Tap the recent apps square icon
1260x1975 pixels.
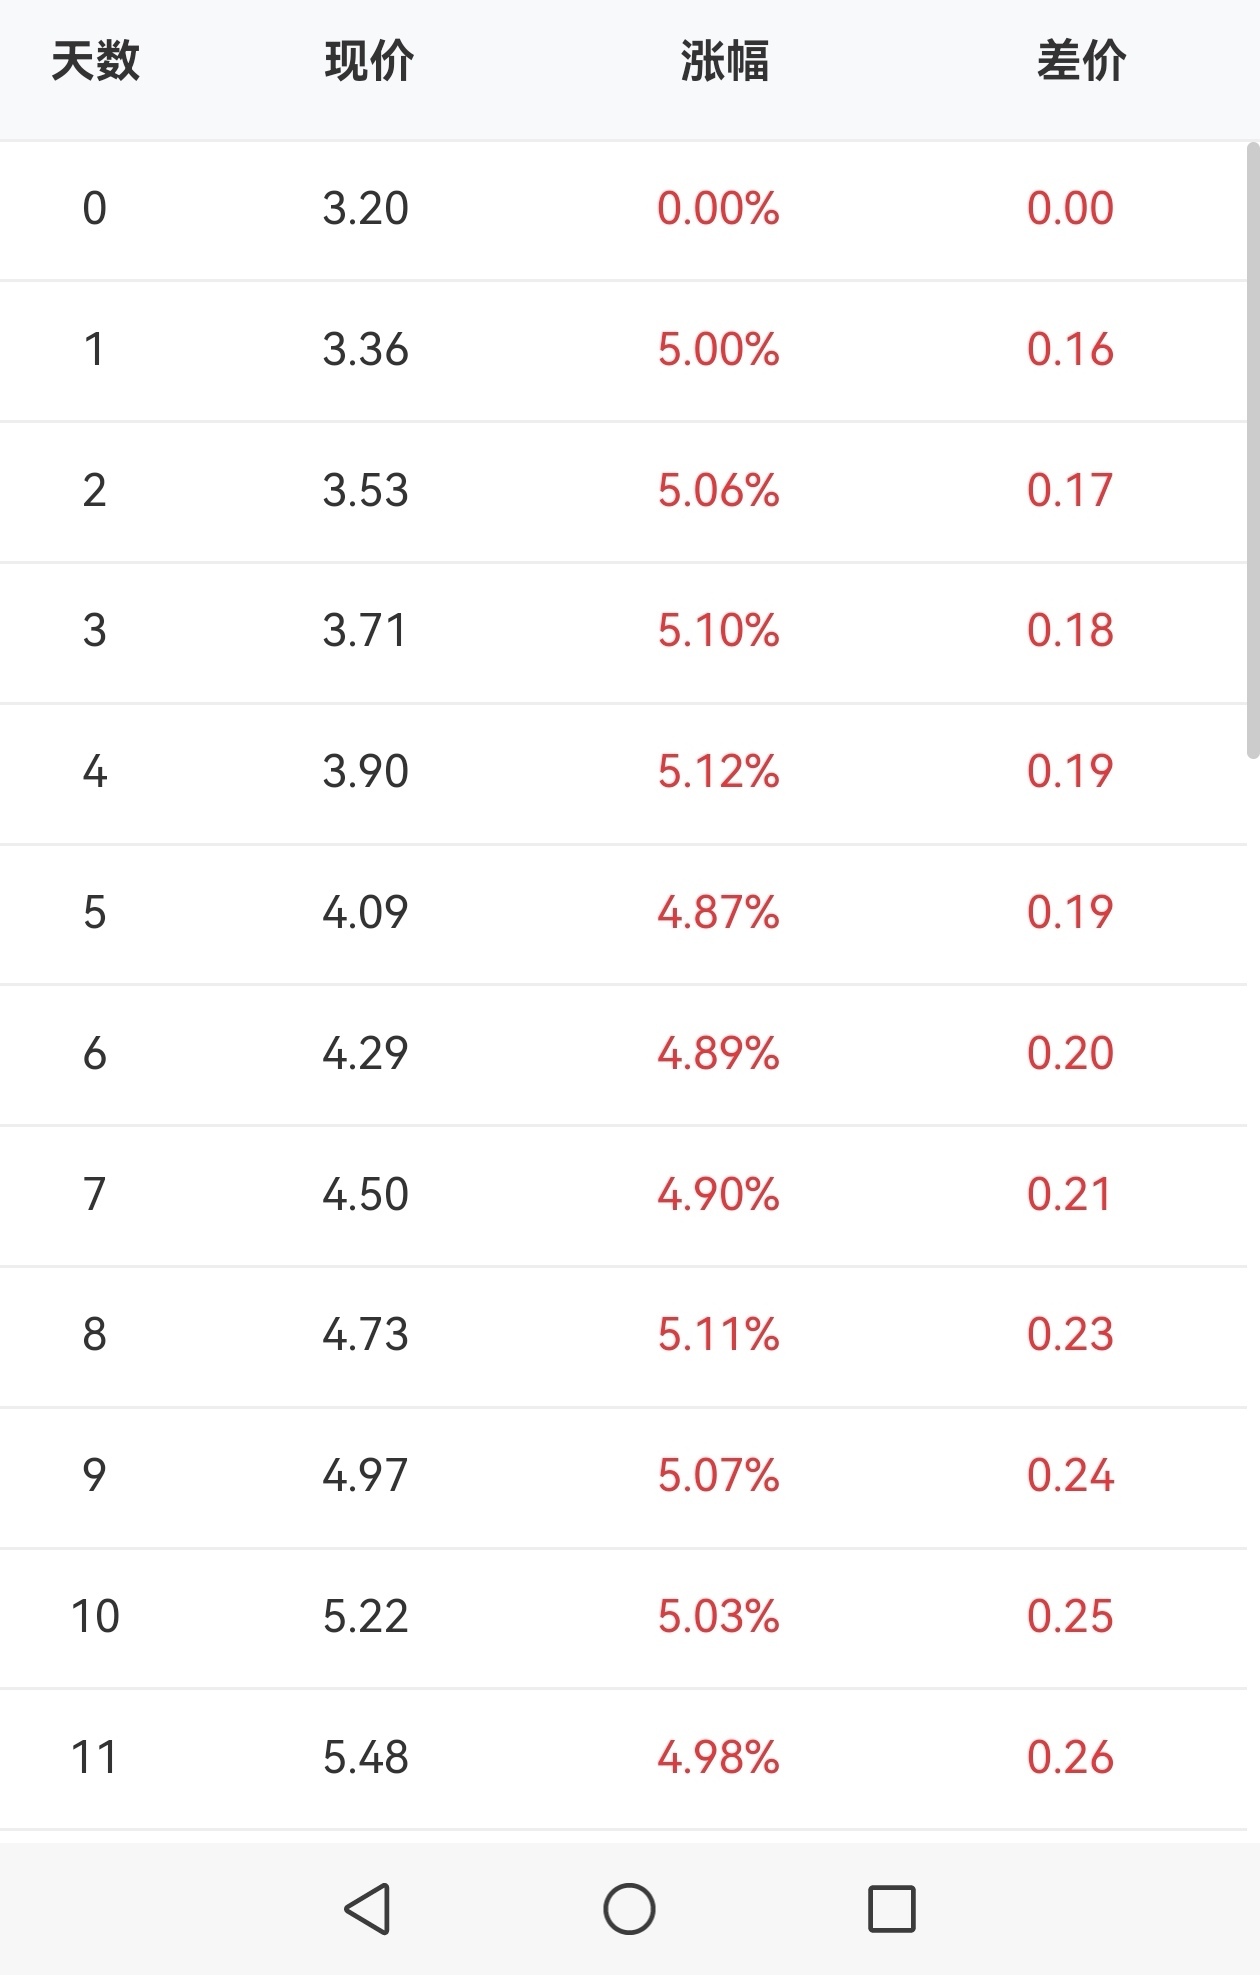click(891, 1909)
